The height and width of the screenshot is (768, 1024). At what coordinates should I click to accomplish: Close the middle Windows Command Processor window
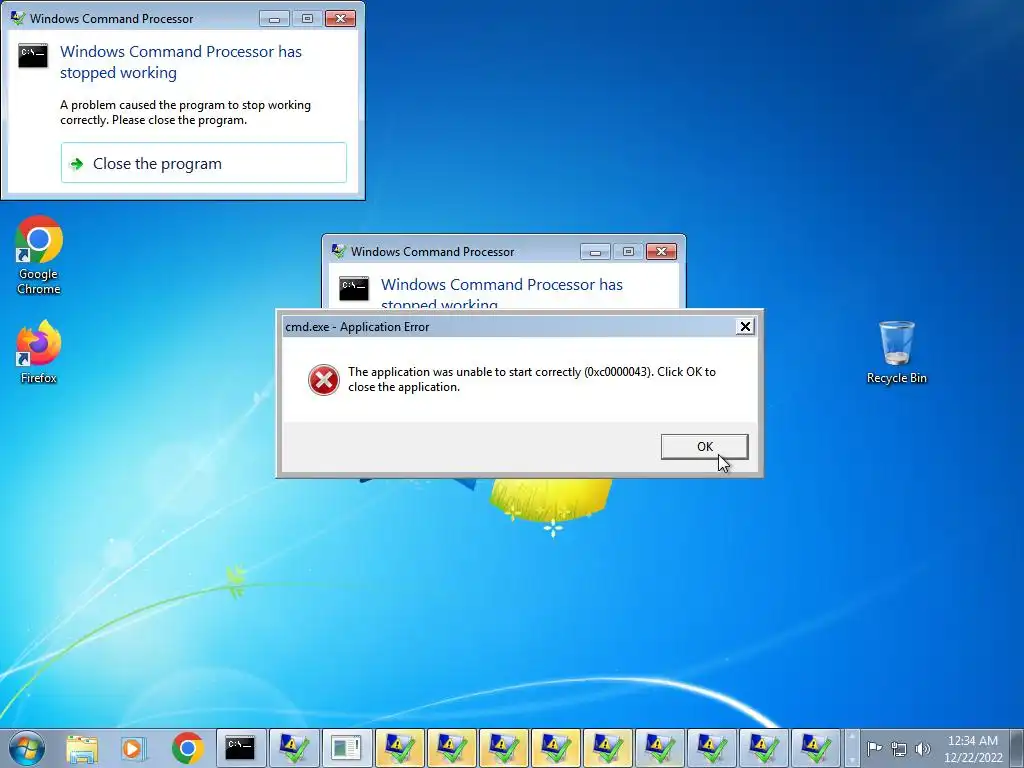[x=661, y=252]
